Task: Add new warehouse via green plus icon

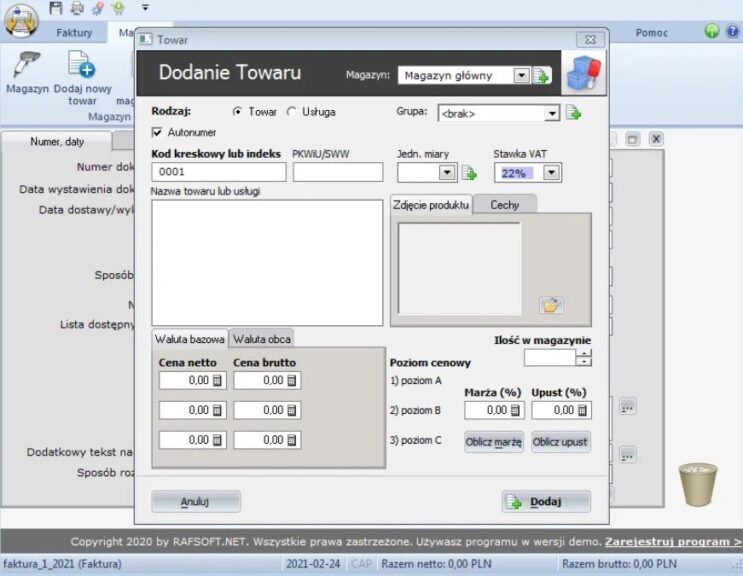Action: pos(542,76)
